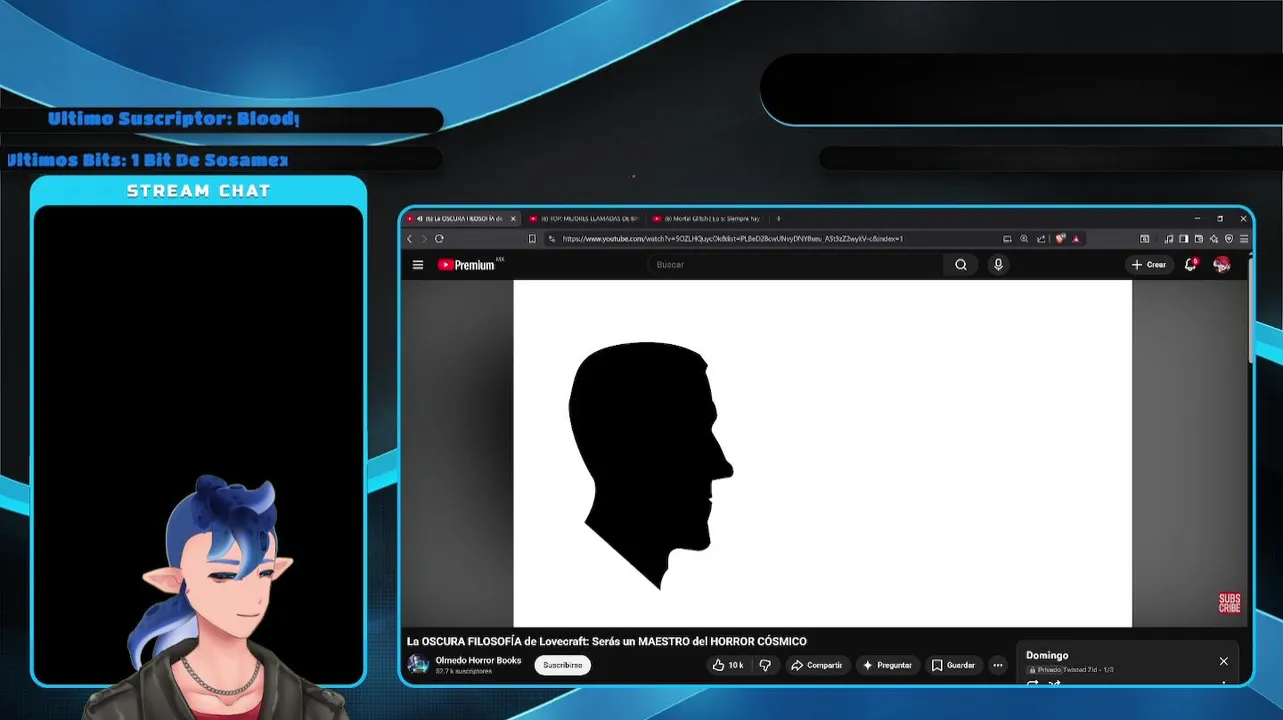
Task: Switch to the Mortal Glitch tab
Action: click(x=707, y=218)
